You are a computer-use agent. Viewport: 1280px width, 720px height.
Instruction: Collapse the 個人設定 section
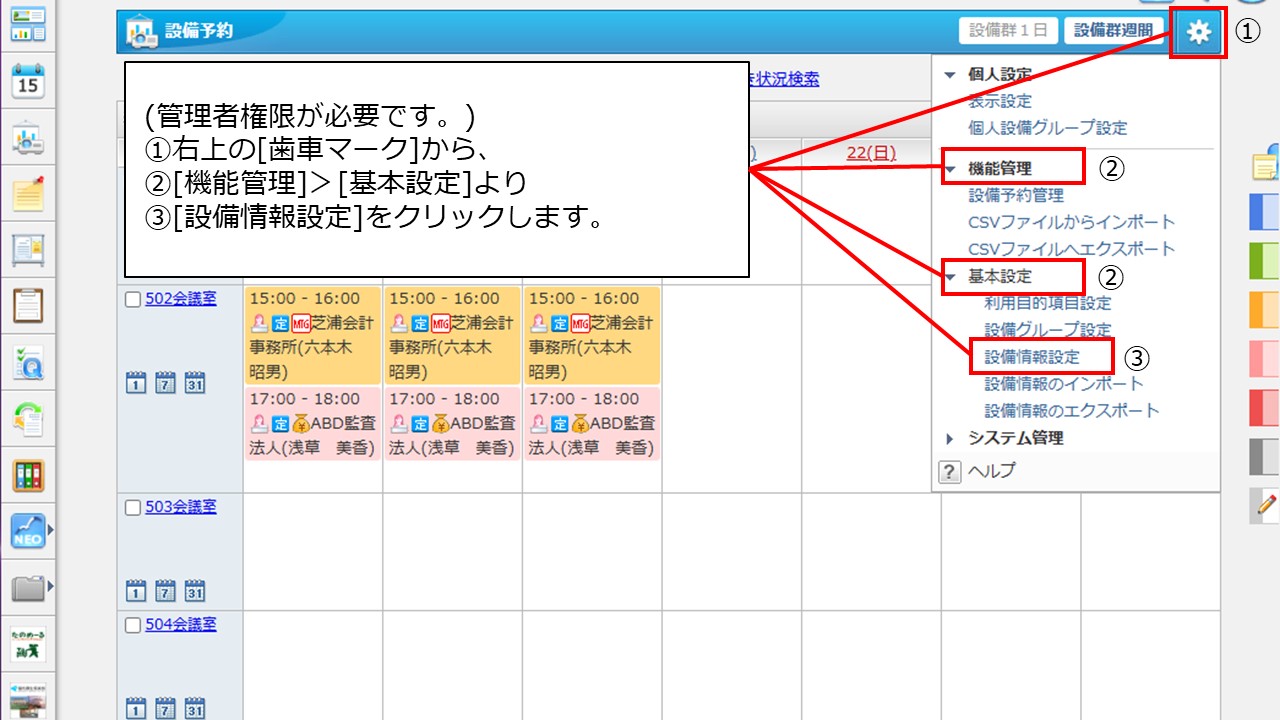pos(950,75)
